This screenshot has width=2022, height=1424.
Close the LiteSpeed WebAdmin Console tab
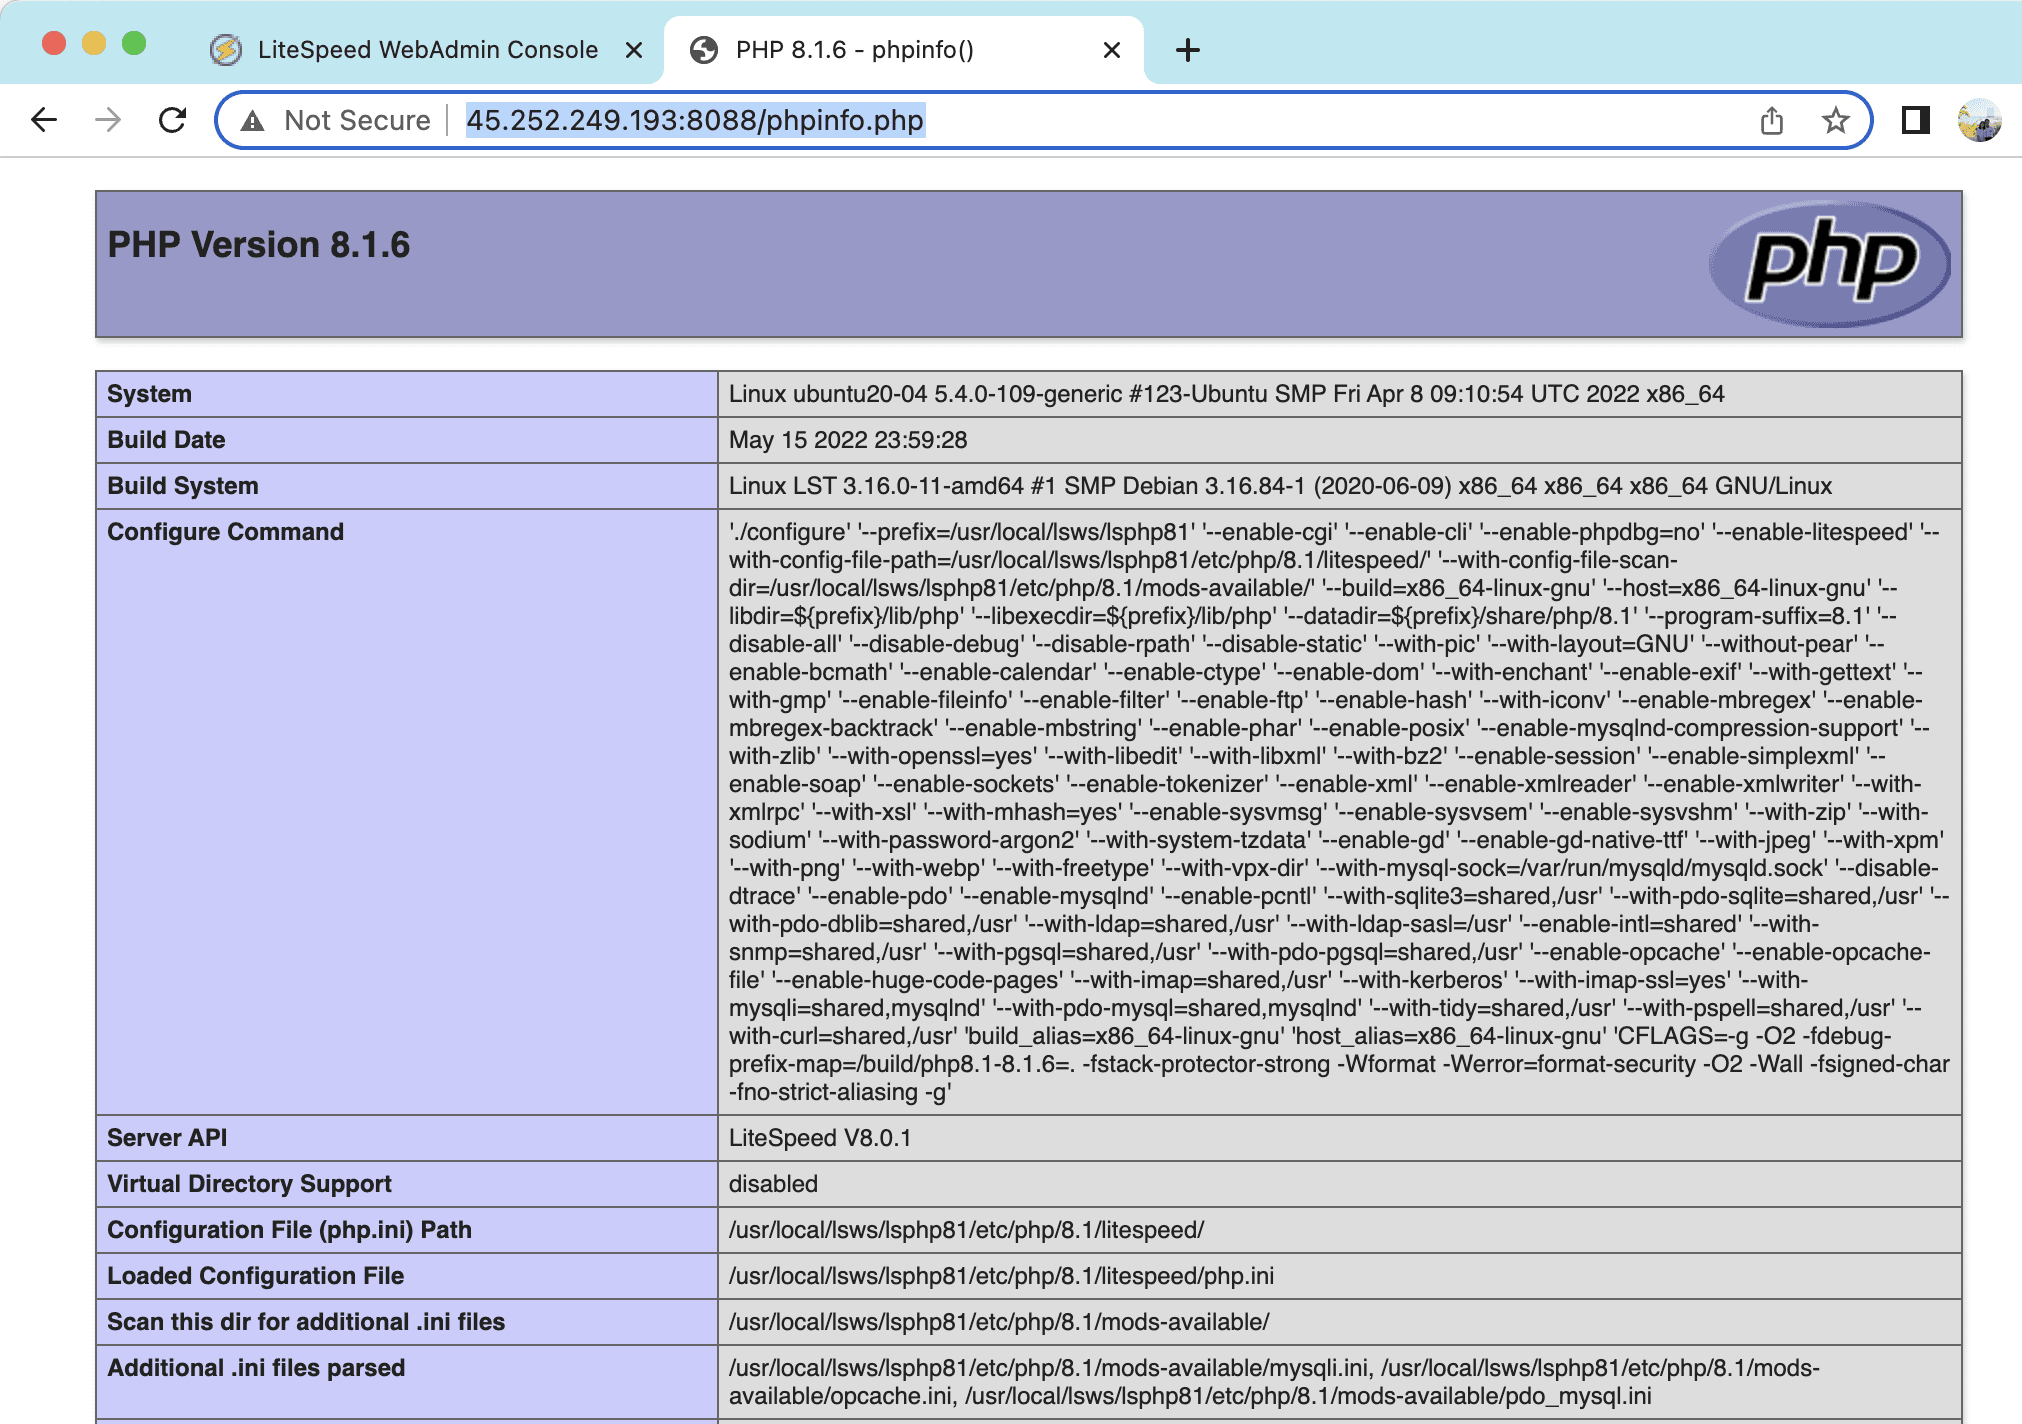633,50
